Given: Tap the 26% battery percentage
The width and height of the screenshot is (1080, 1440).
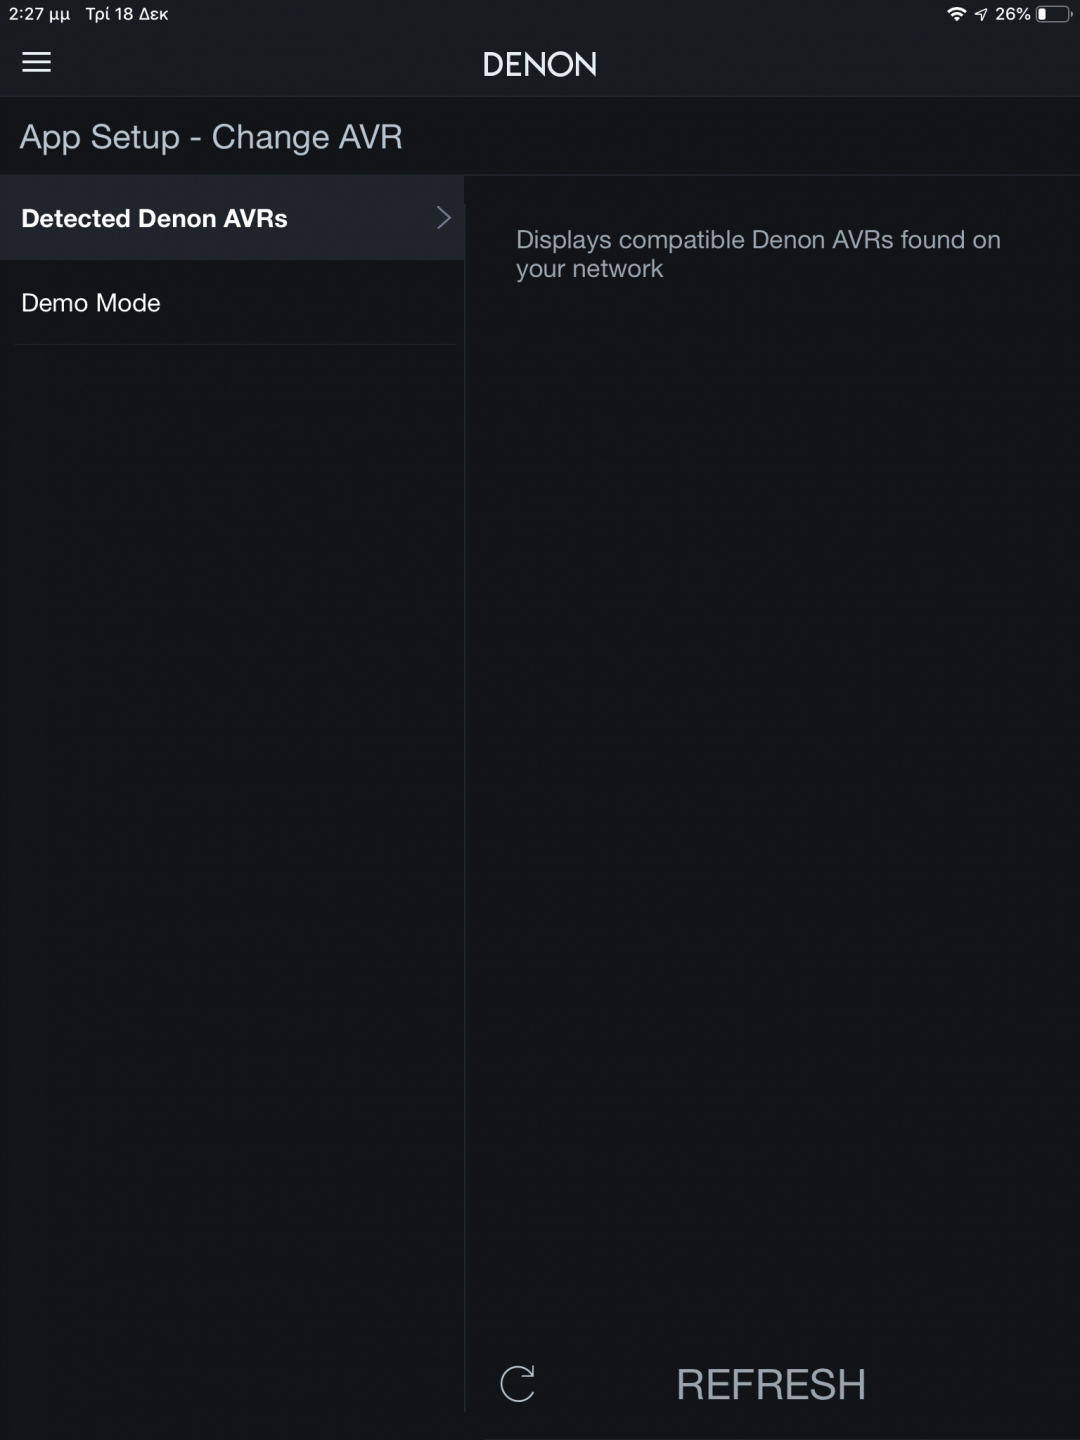Looking at the screenshot, I should click(x=1012, y=14).
